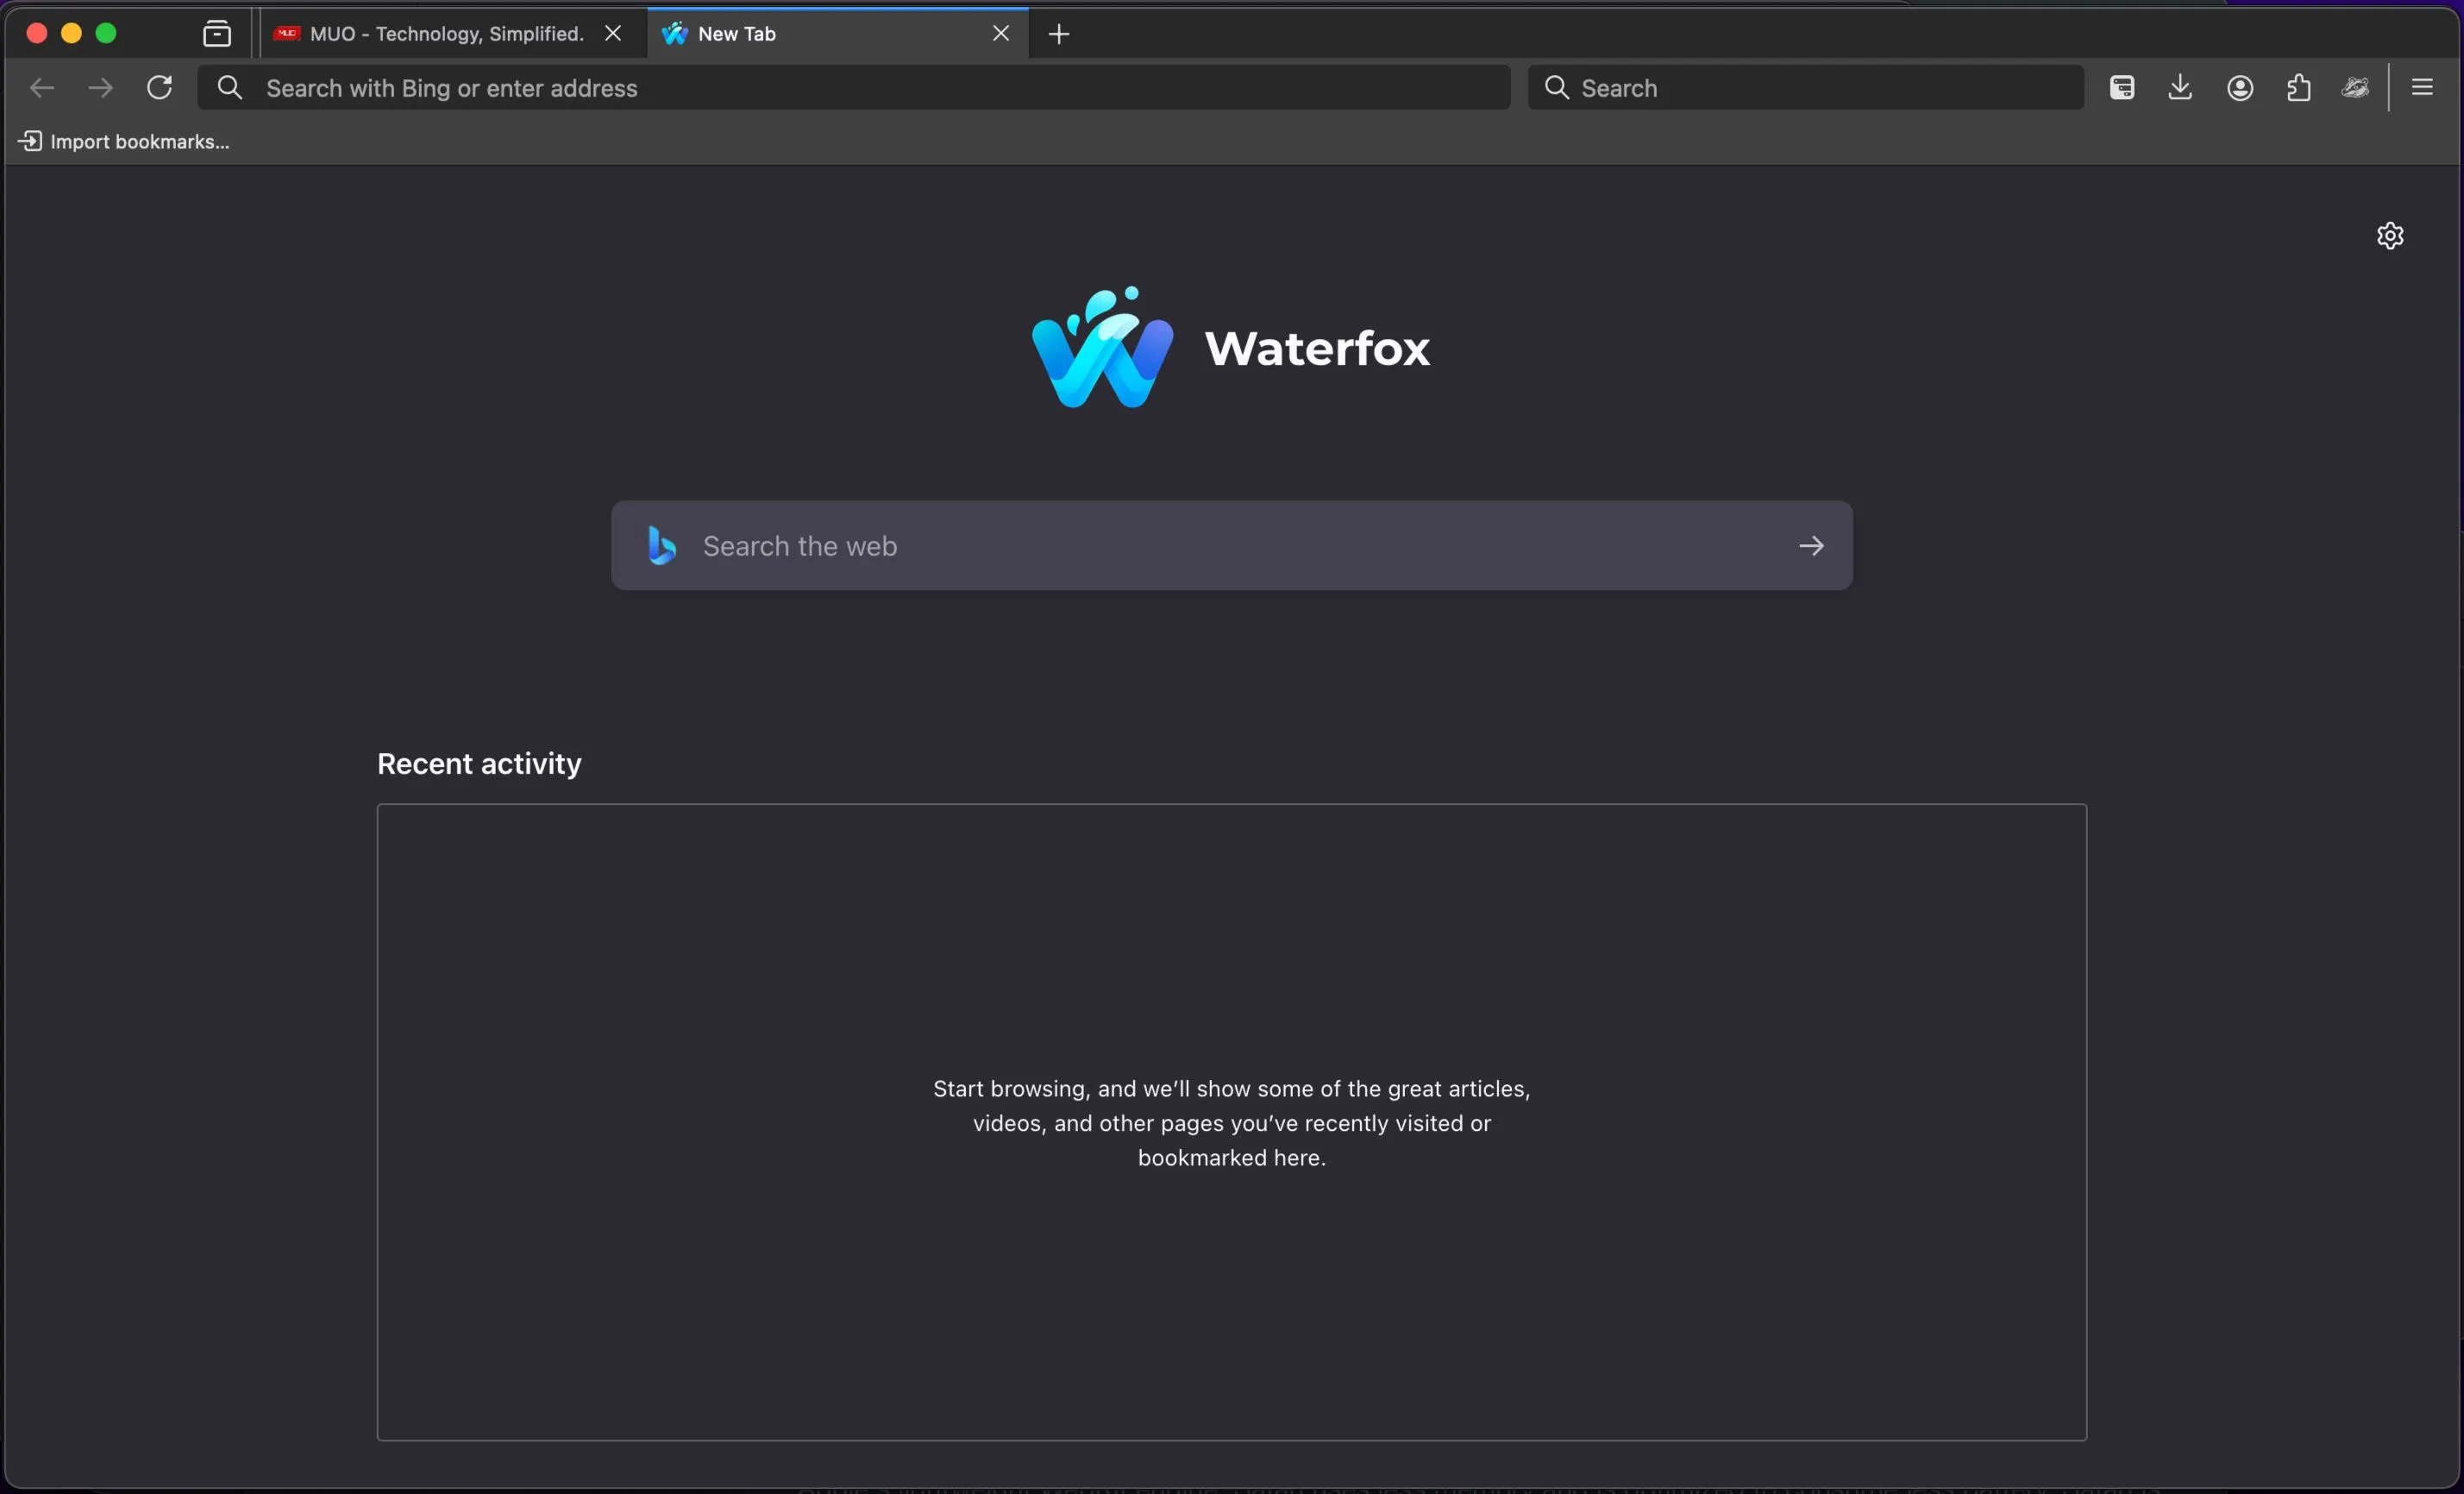
Task: Click the Bing logo in search box
Action: [662, 545]
